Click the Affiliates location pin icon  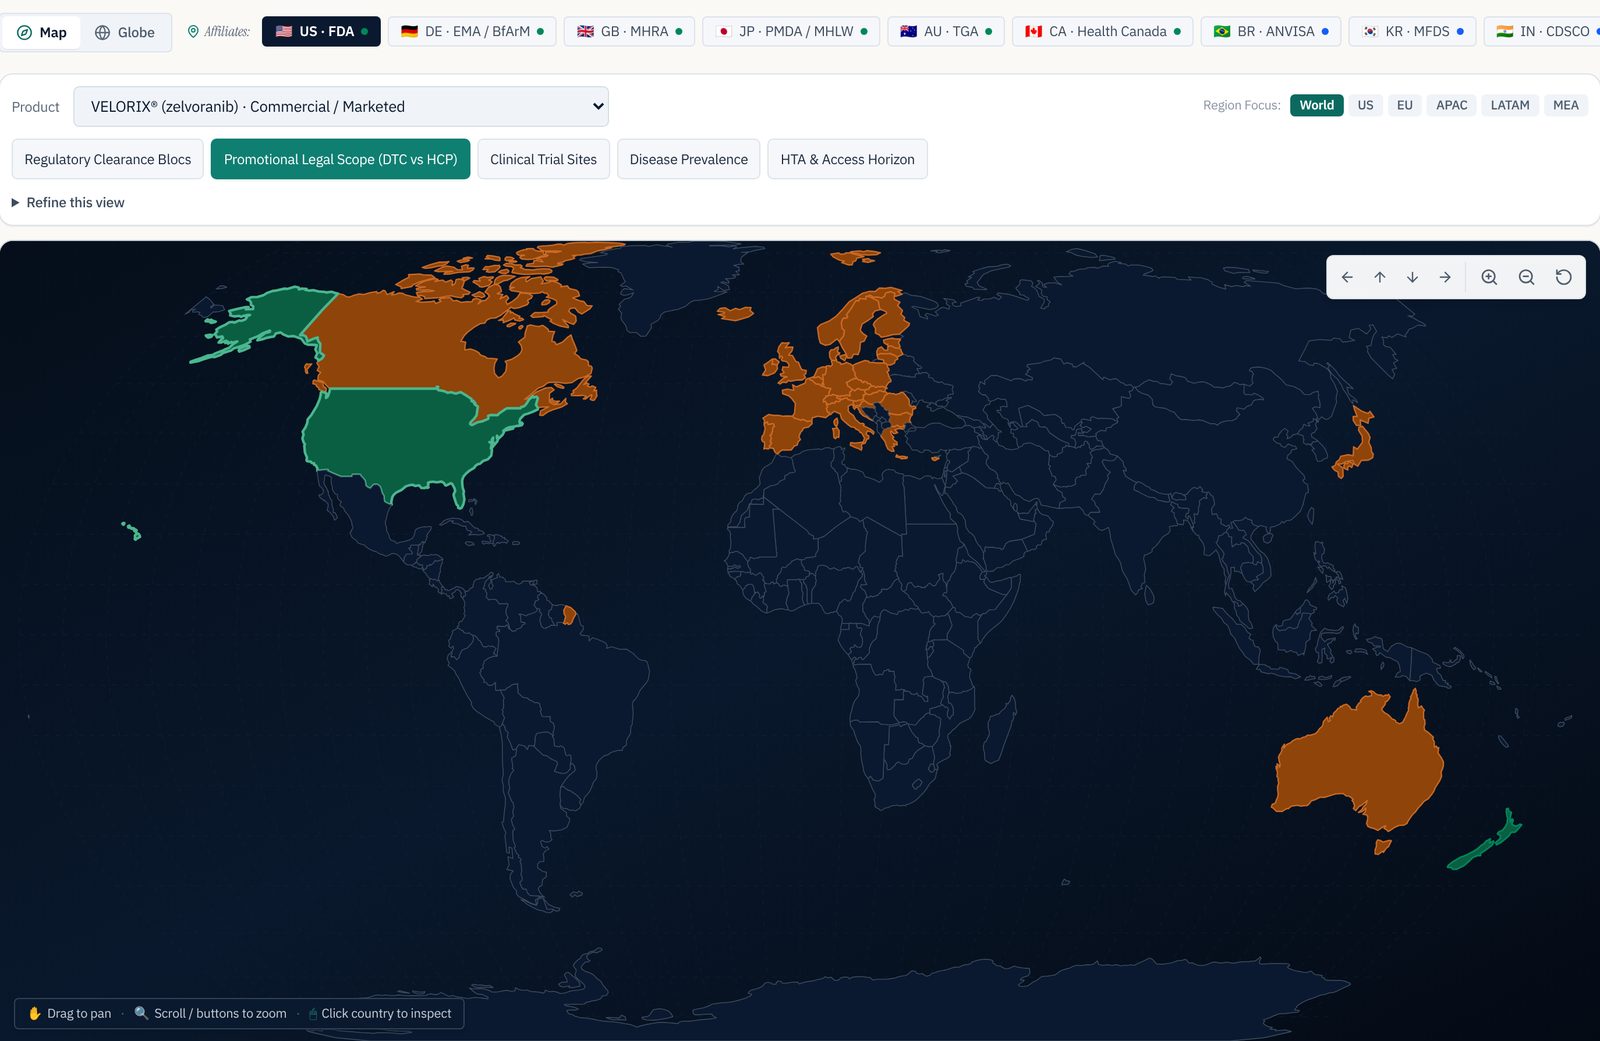(x=193, y=32)
